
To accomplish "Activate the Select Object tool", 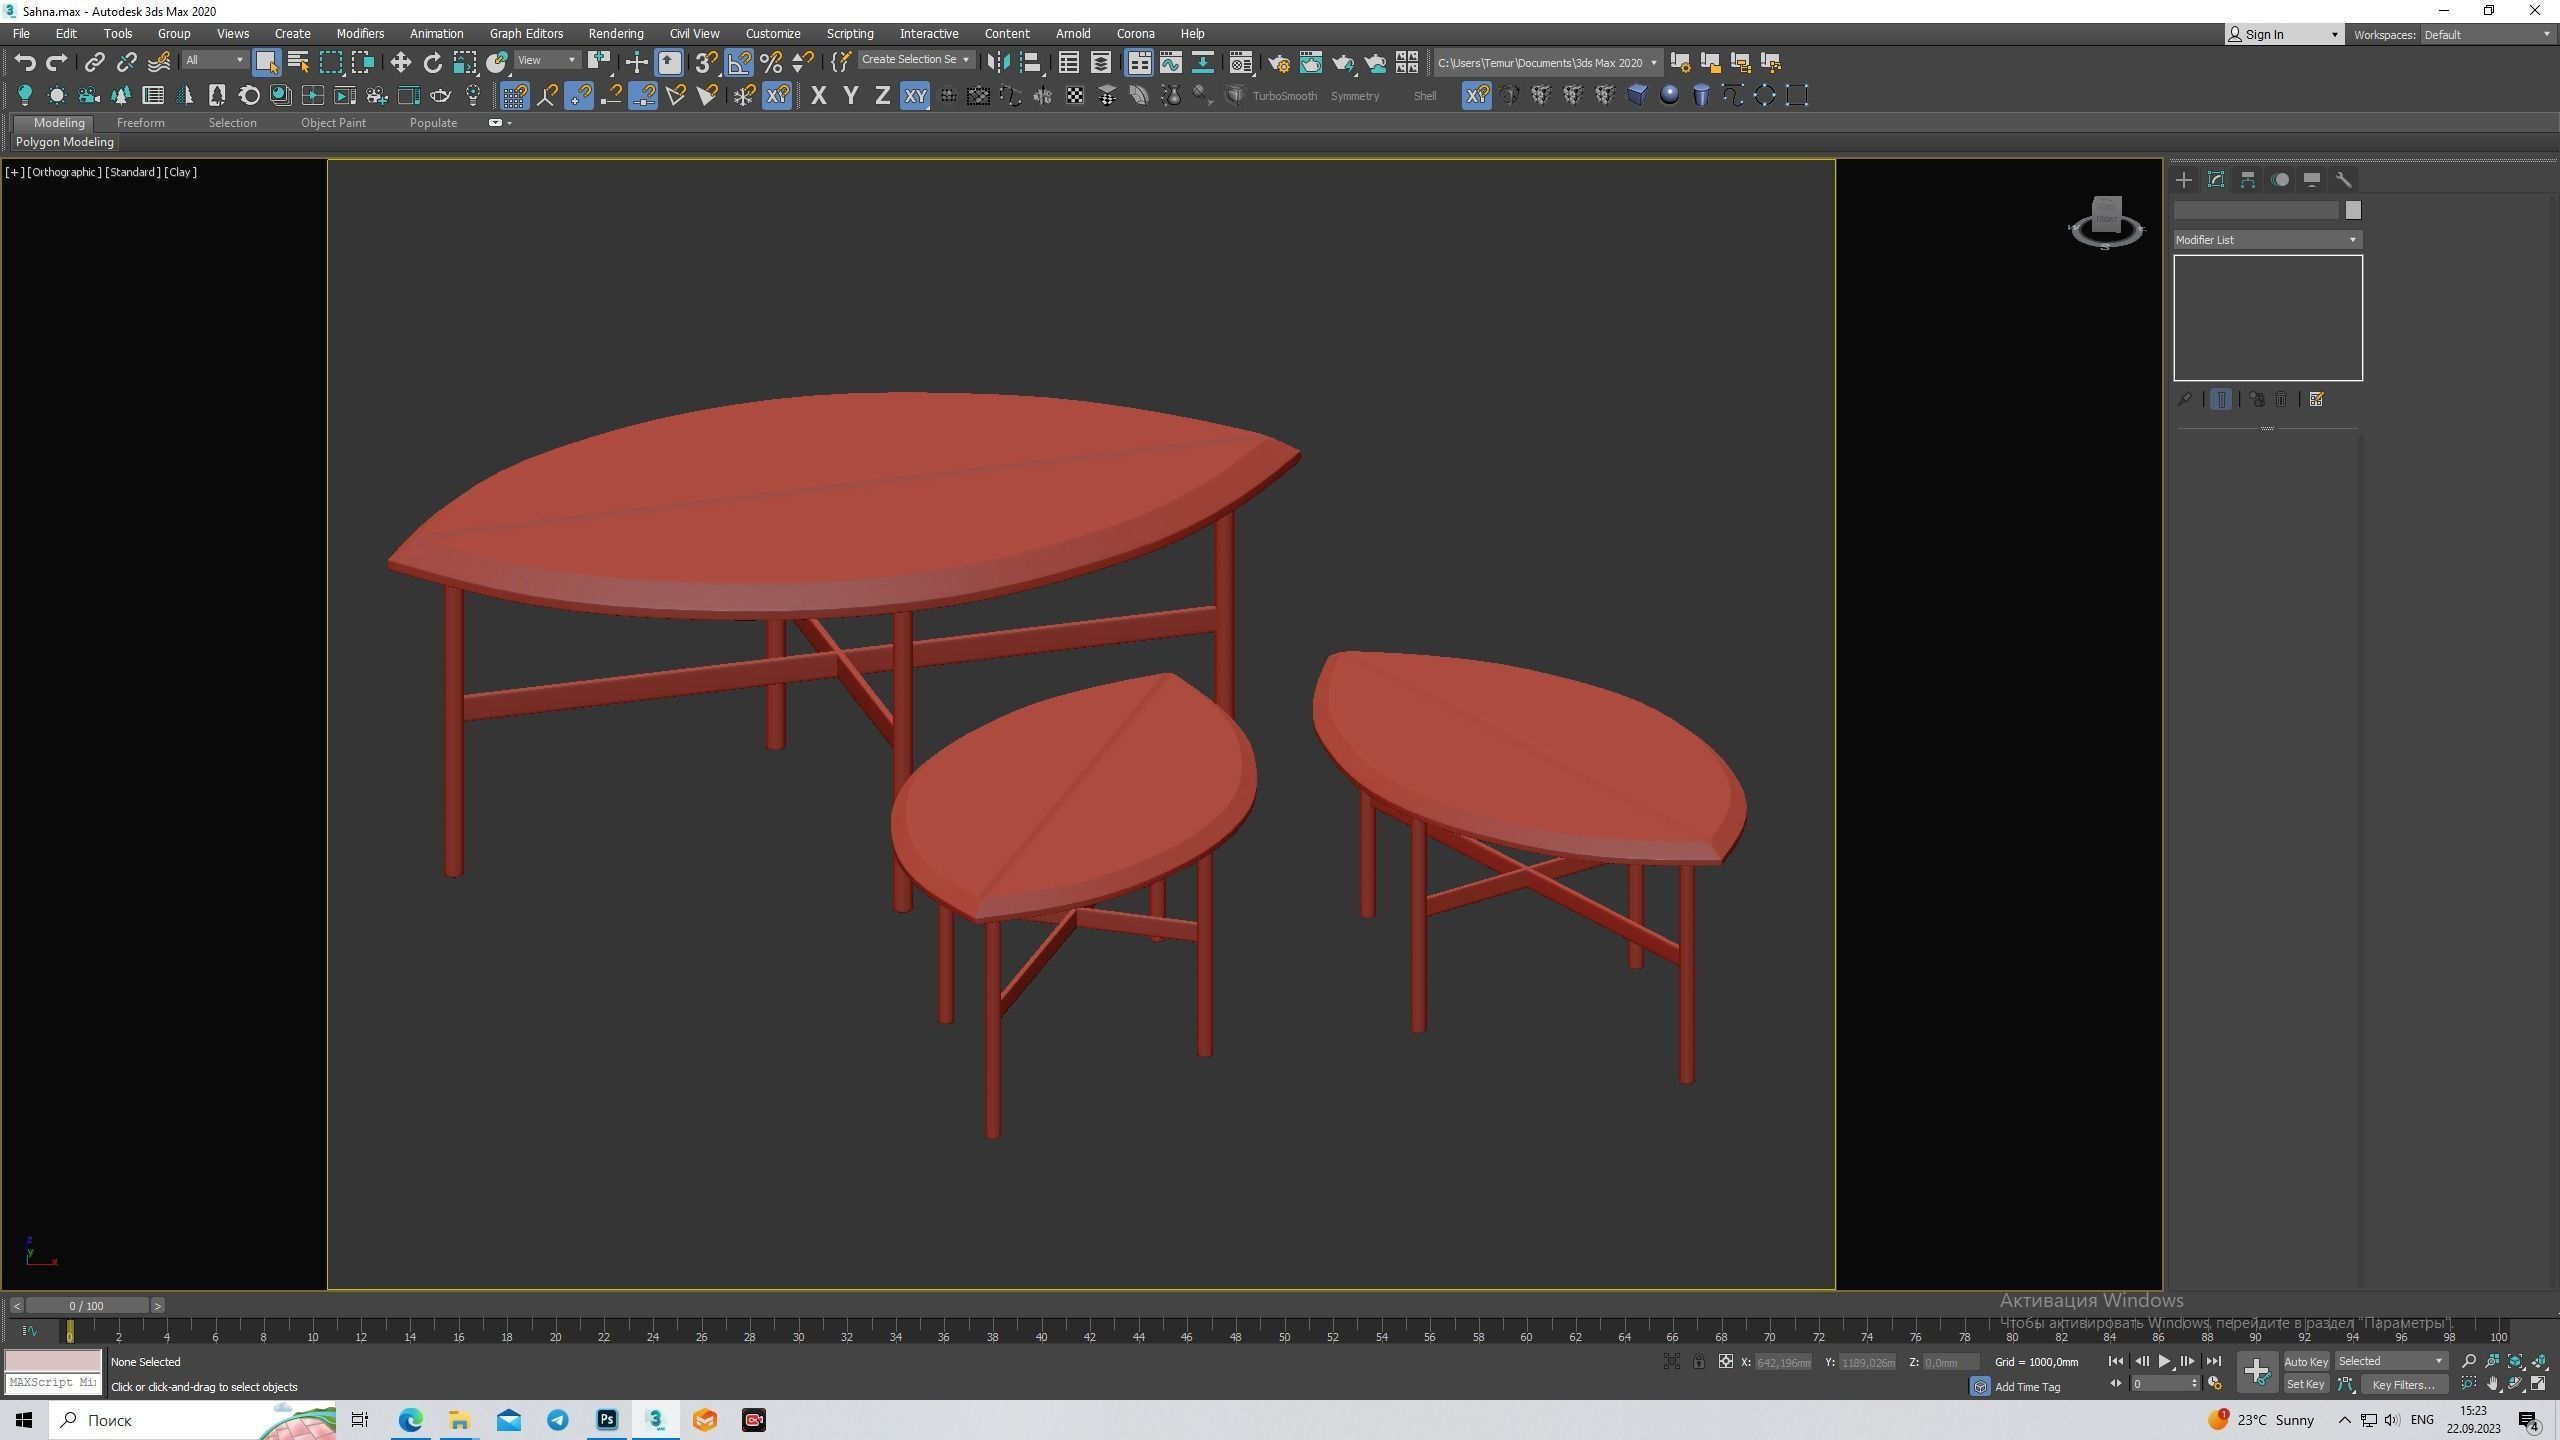I will point(266,62).
